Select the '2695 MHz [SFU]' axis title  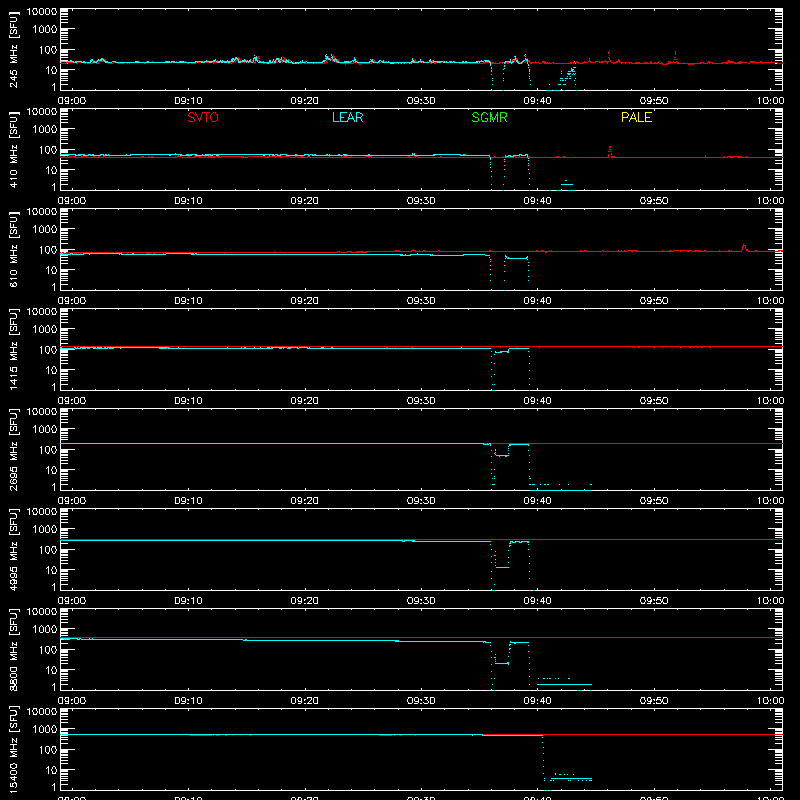[x=14, y=449]
